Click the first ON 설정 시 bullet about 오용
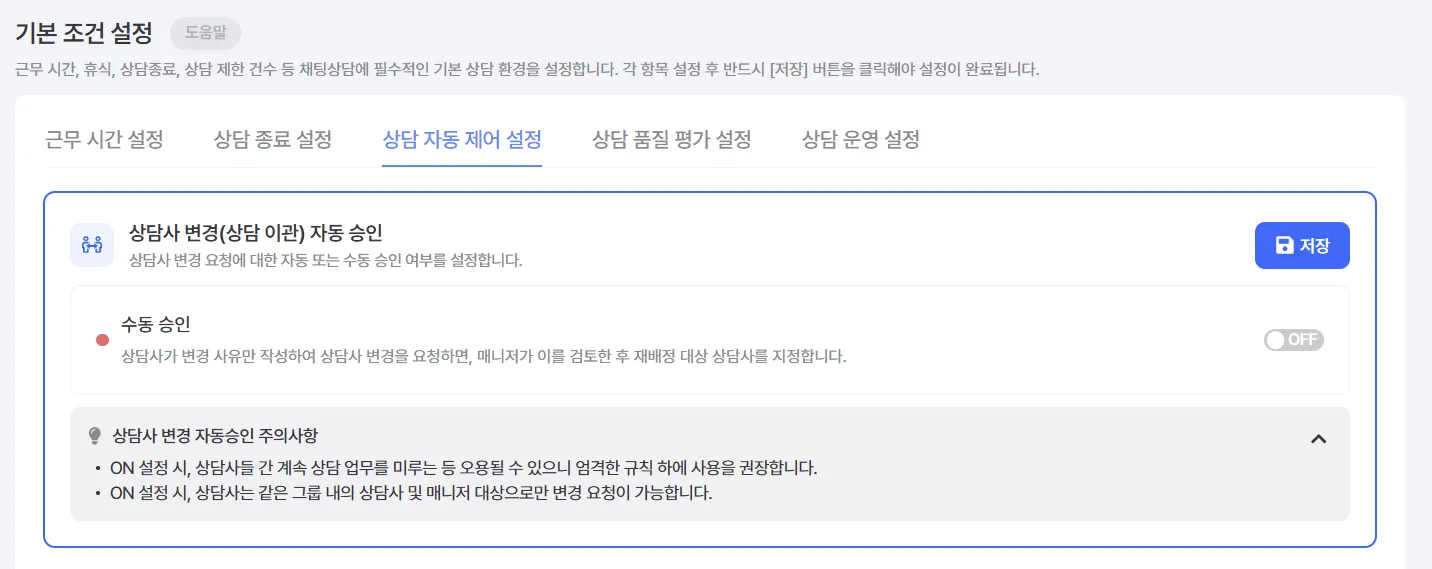1432x569 pixels. click(x=464, y=468)
